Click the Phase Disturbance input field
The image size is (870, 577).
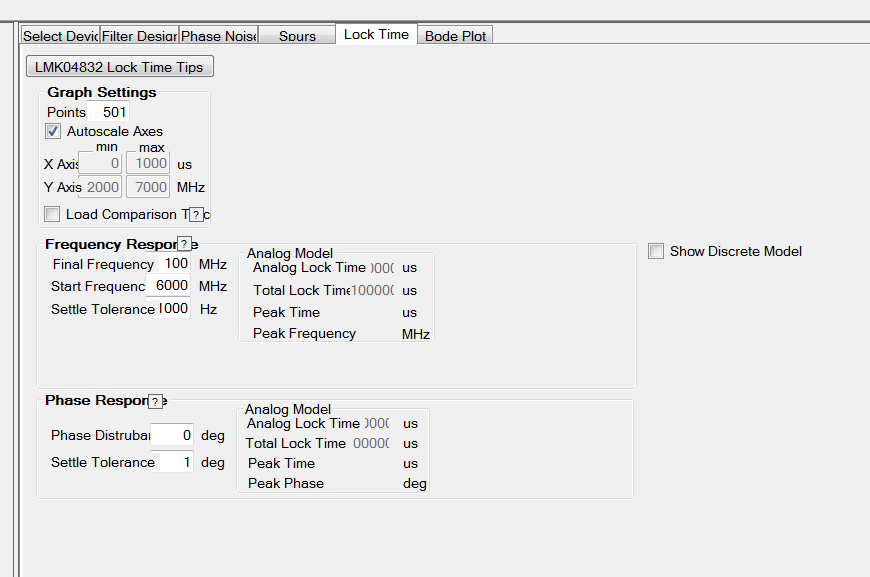(173, 435)
